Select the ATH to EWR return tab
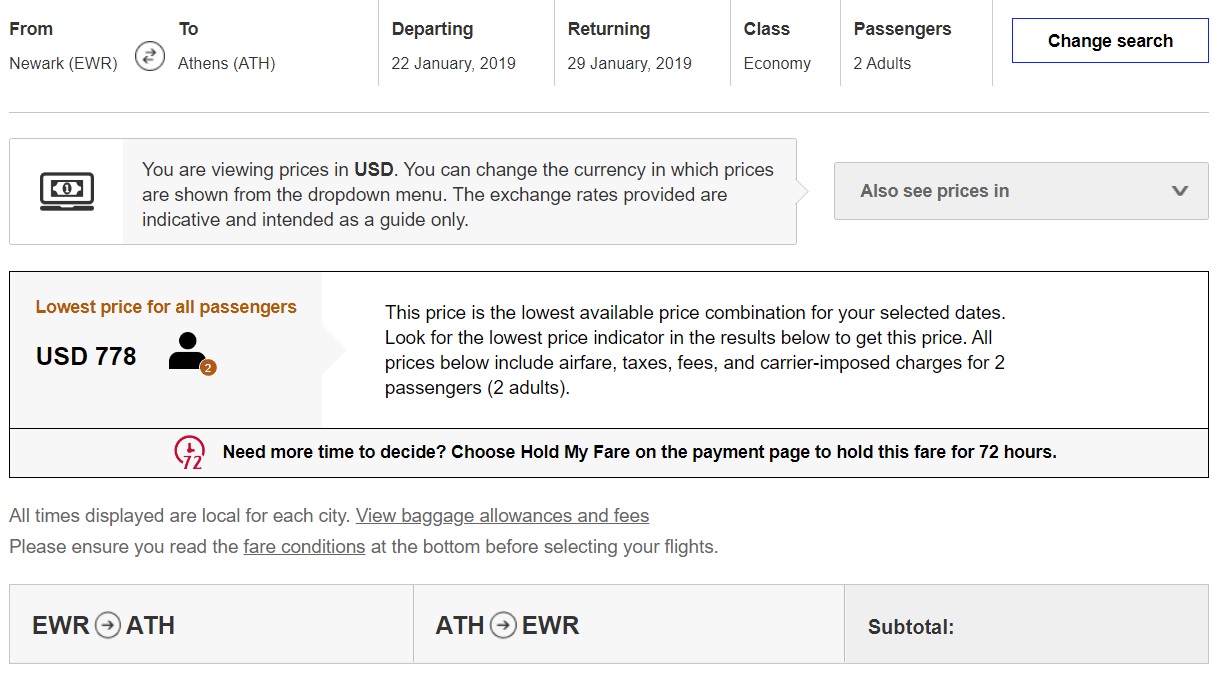The height and width of the screenshot is (674, 1218). [x=628, y=624]
